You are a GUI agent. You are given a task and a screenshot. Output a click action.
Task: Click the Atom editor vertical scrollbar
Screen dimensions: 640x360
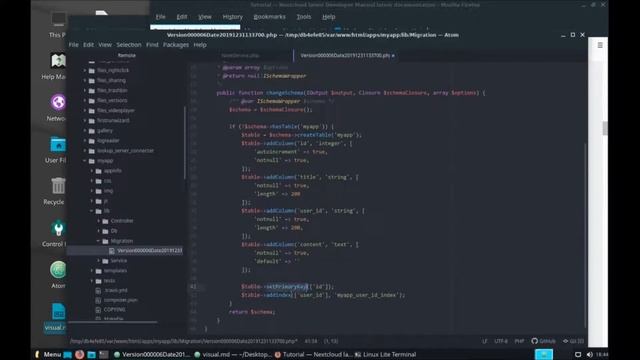point(585,235)
